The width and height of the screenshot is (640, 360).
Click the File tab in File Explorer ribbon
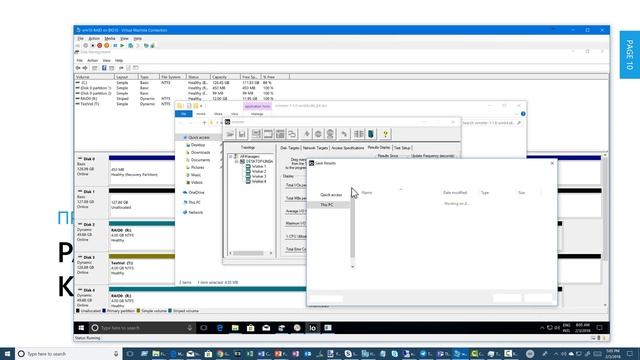[x=184, y=114]
